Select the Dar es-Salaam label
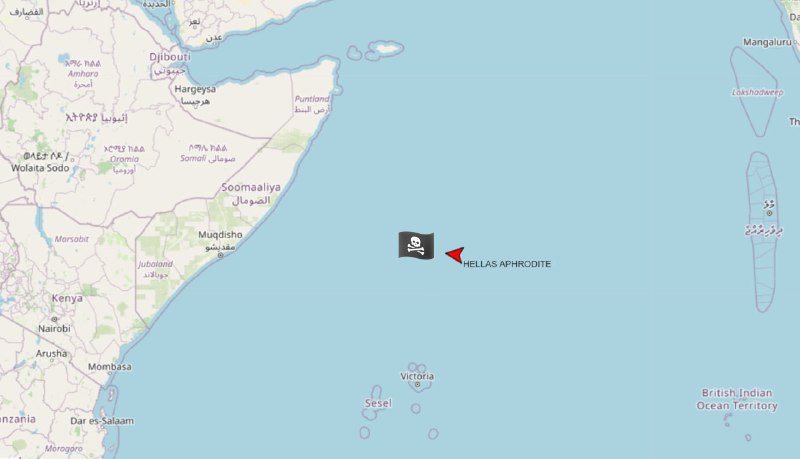This screenshot has height=459, width=800. pyautogui.click(x=102, y=421)
